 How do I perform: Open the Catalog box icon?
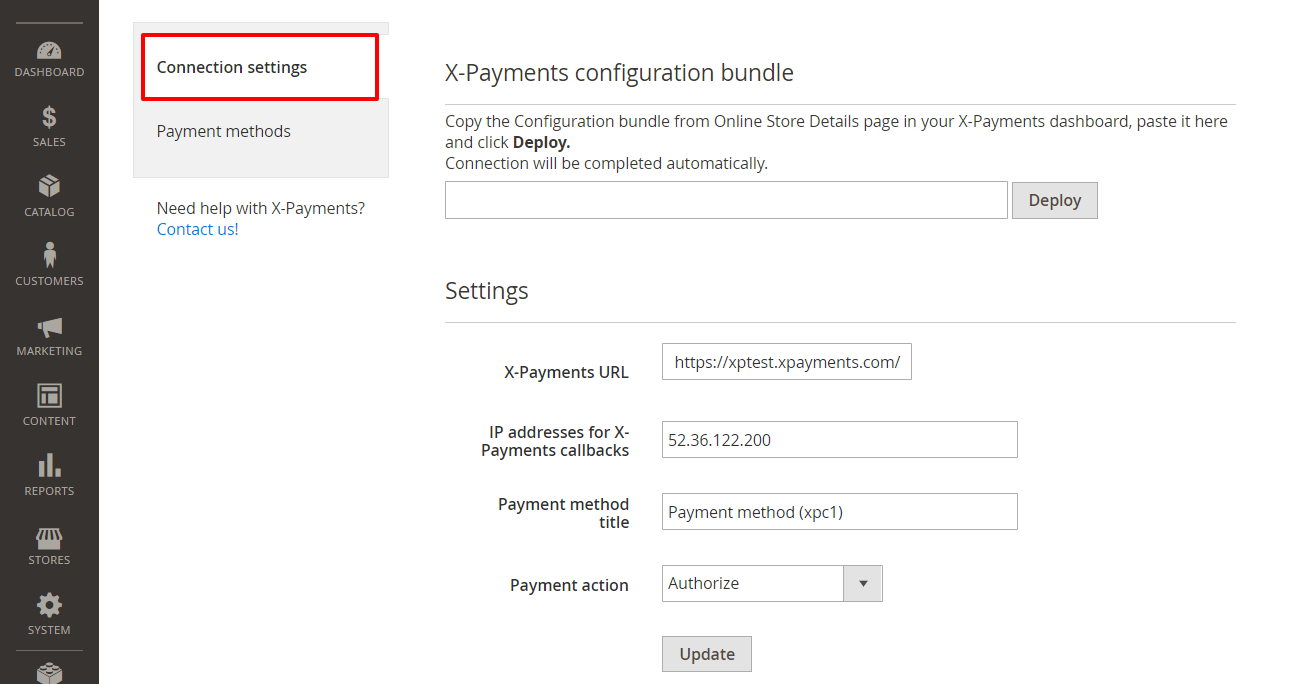click(x=49, y=186)
